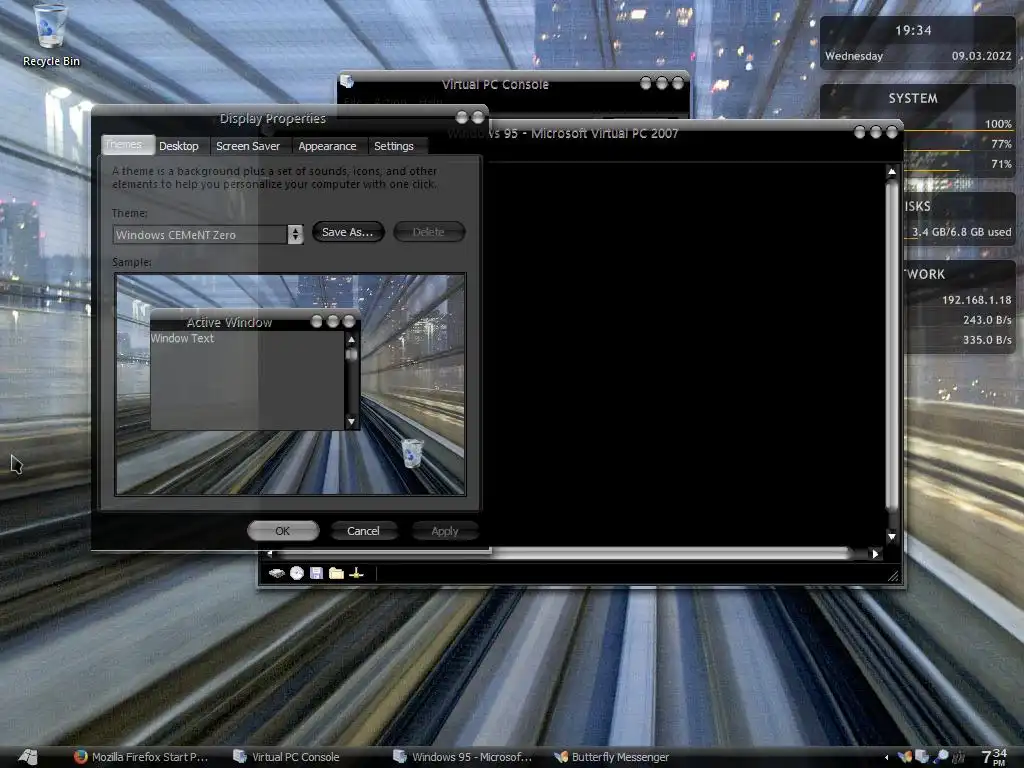Minimize the Virtual PC Console window
The image size is (1024, 768).
click(646, 83)
